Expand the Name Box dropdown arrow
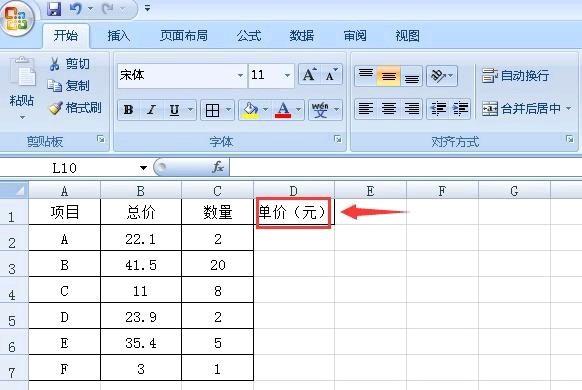Screen dimensions: 582x390 point(143,168)
